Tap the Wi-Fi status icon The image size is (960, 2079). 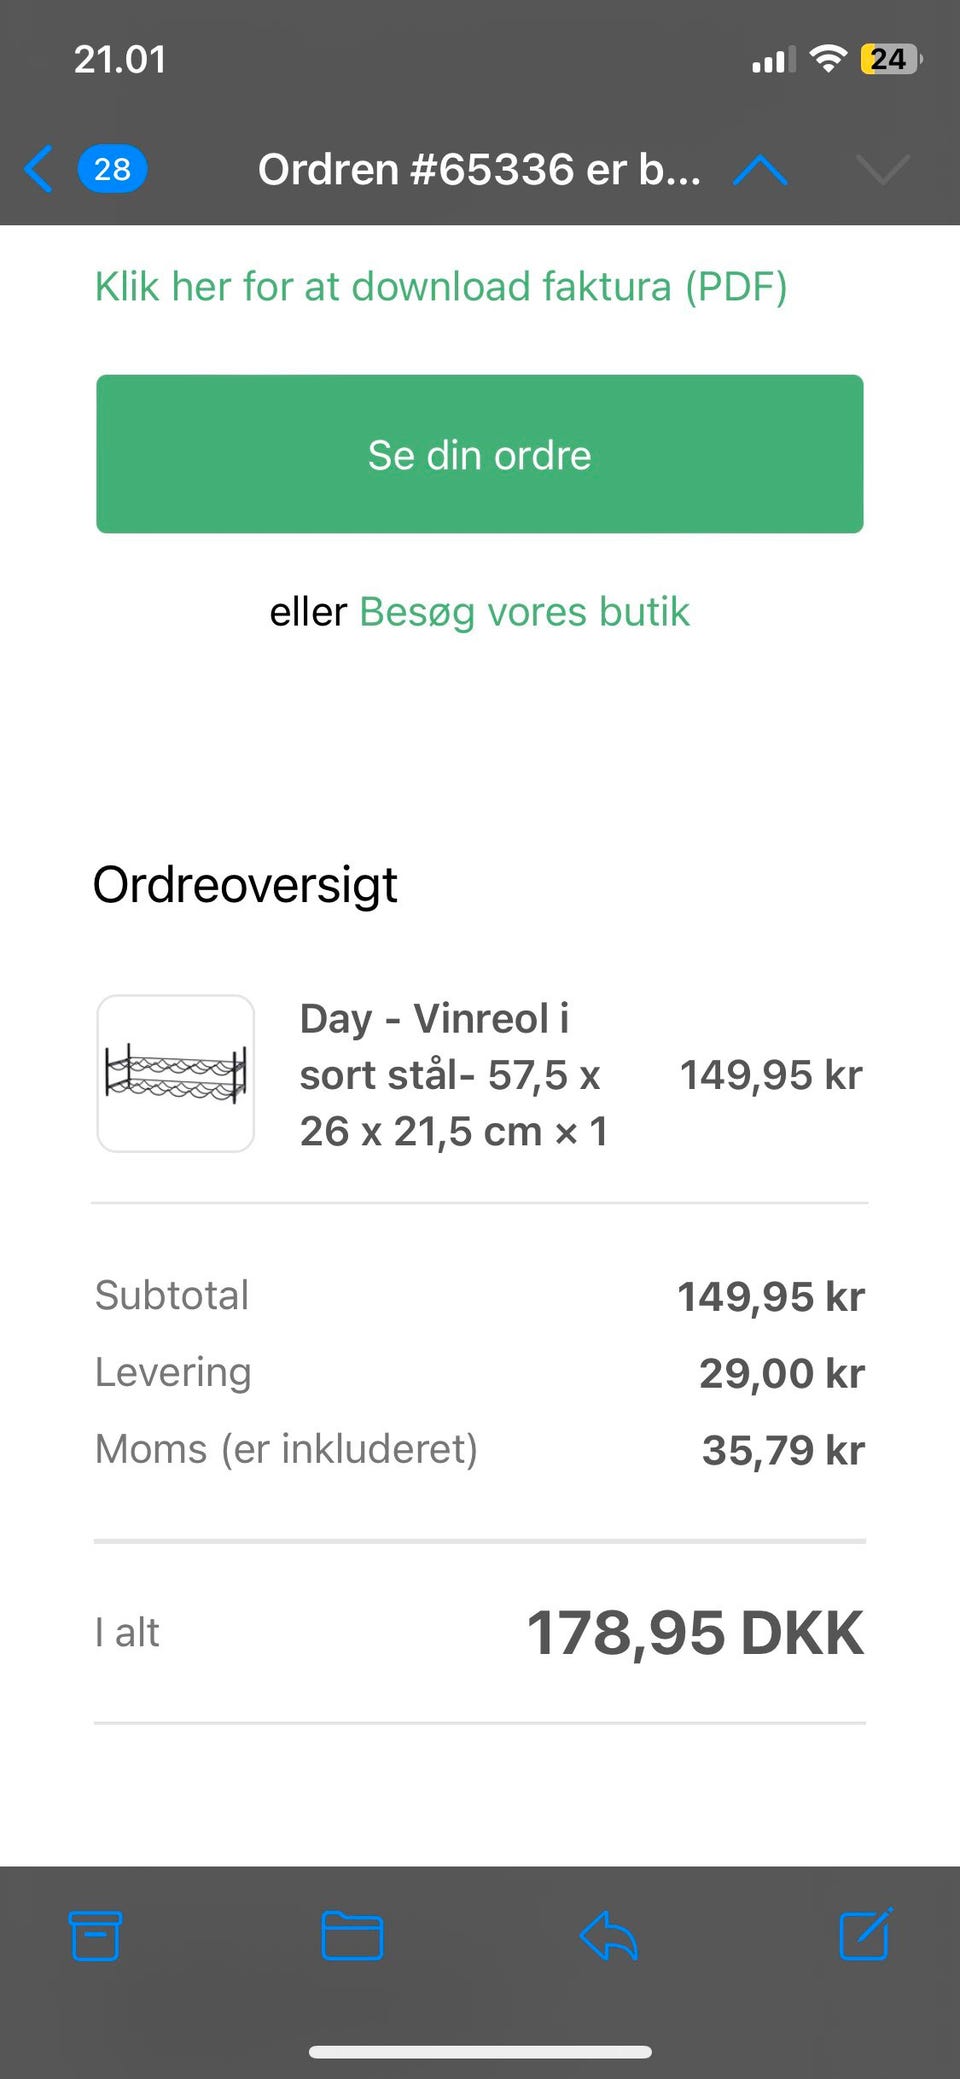click(x=828, y=59)
